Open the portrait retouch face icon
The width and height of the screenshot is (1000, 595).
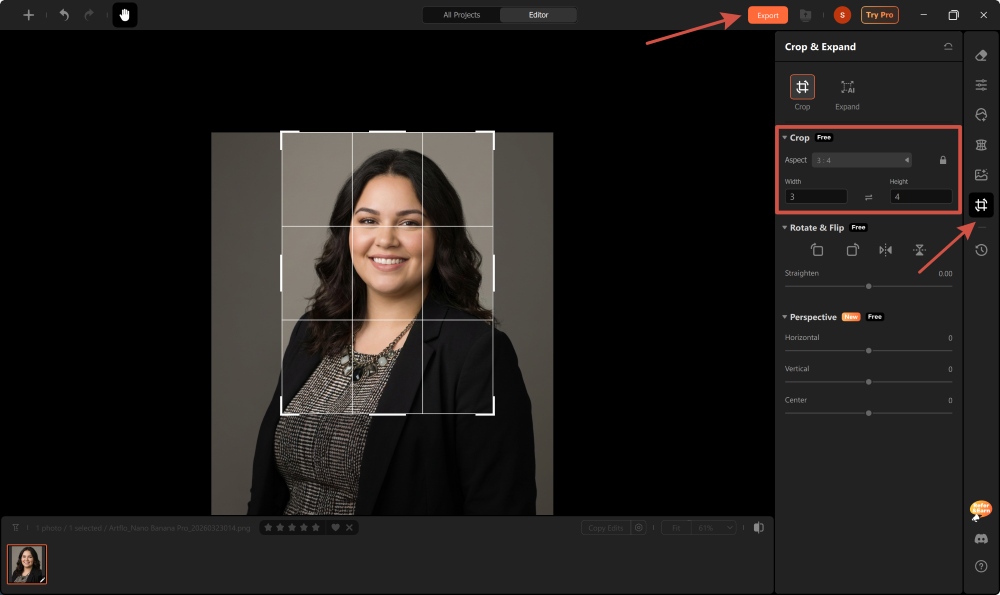(x=981, y=114)
